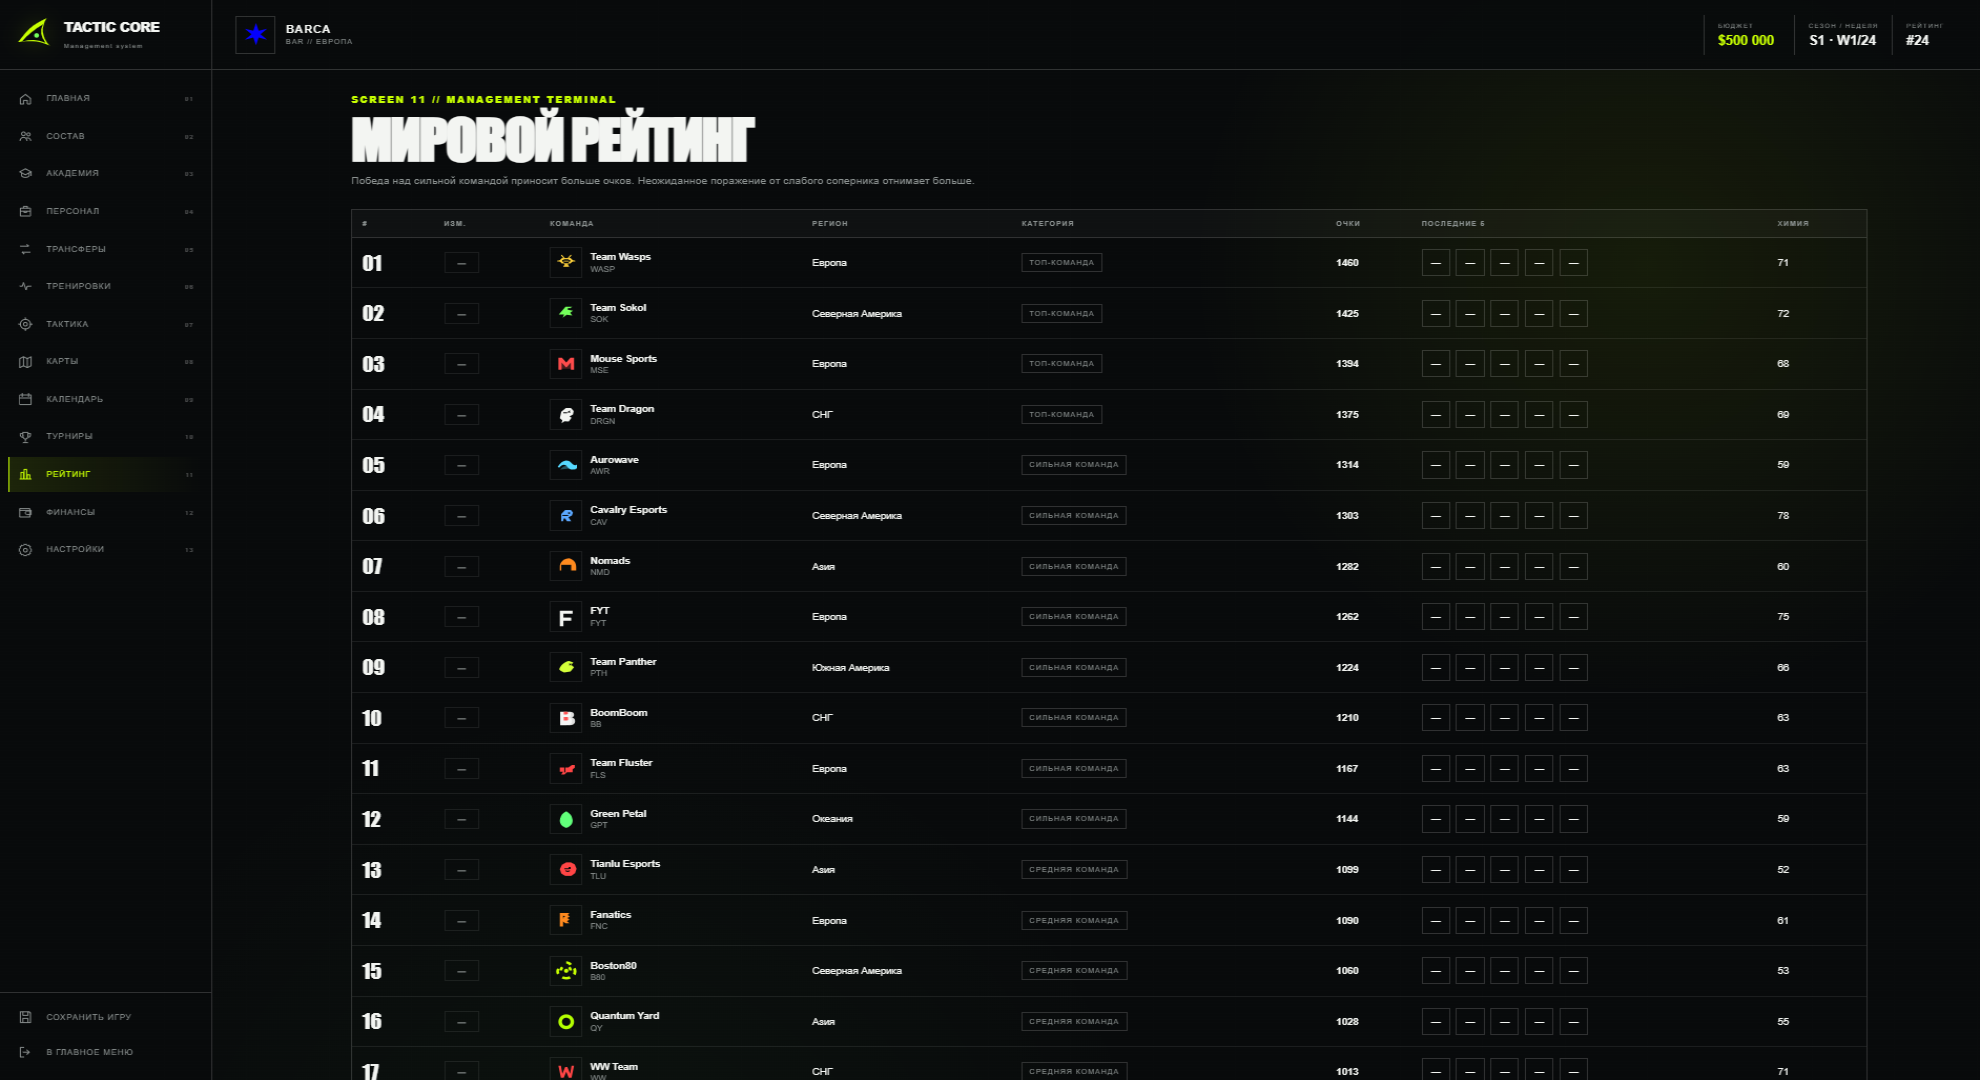This screenshot has height=1080, width=1980.
Task: Click the Team Wasps logo
Action: tap(566, 262)
